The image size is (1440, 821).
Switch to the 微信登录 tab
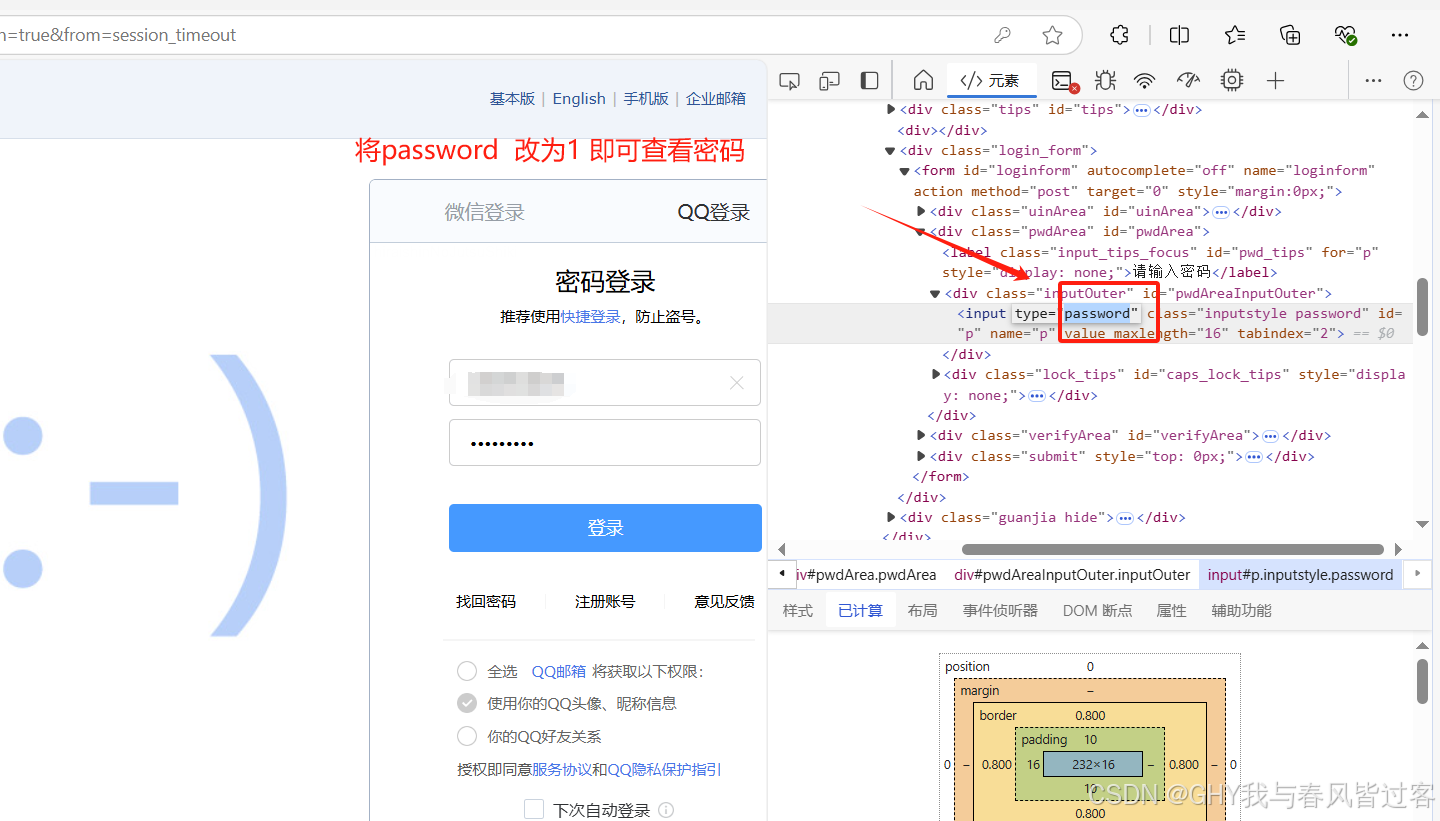coord(485,212)
